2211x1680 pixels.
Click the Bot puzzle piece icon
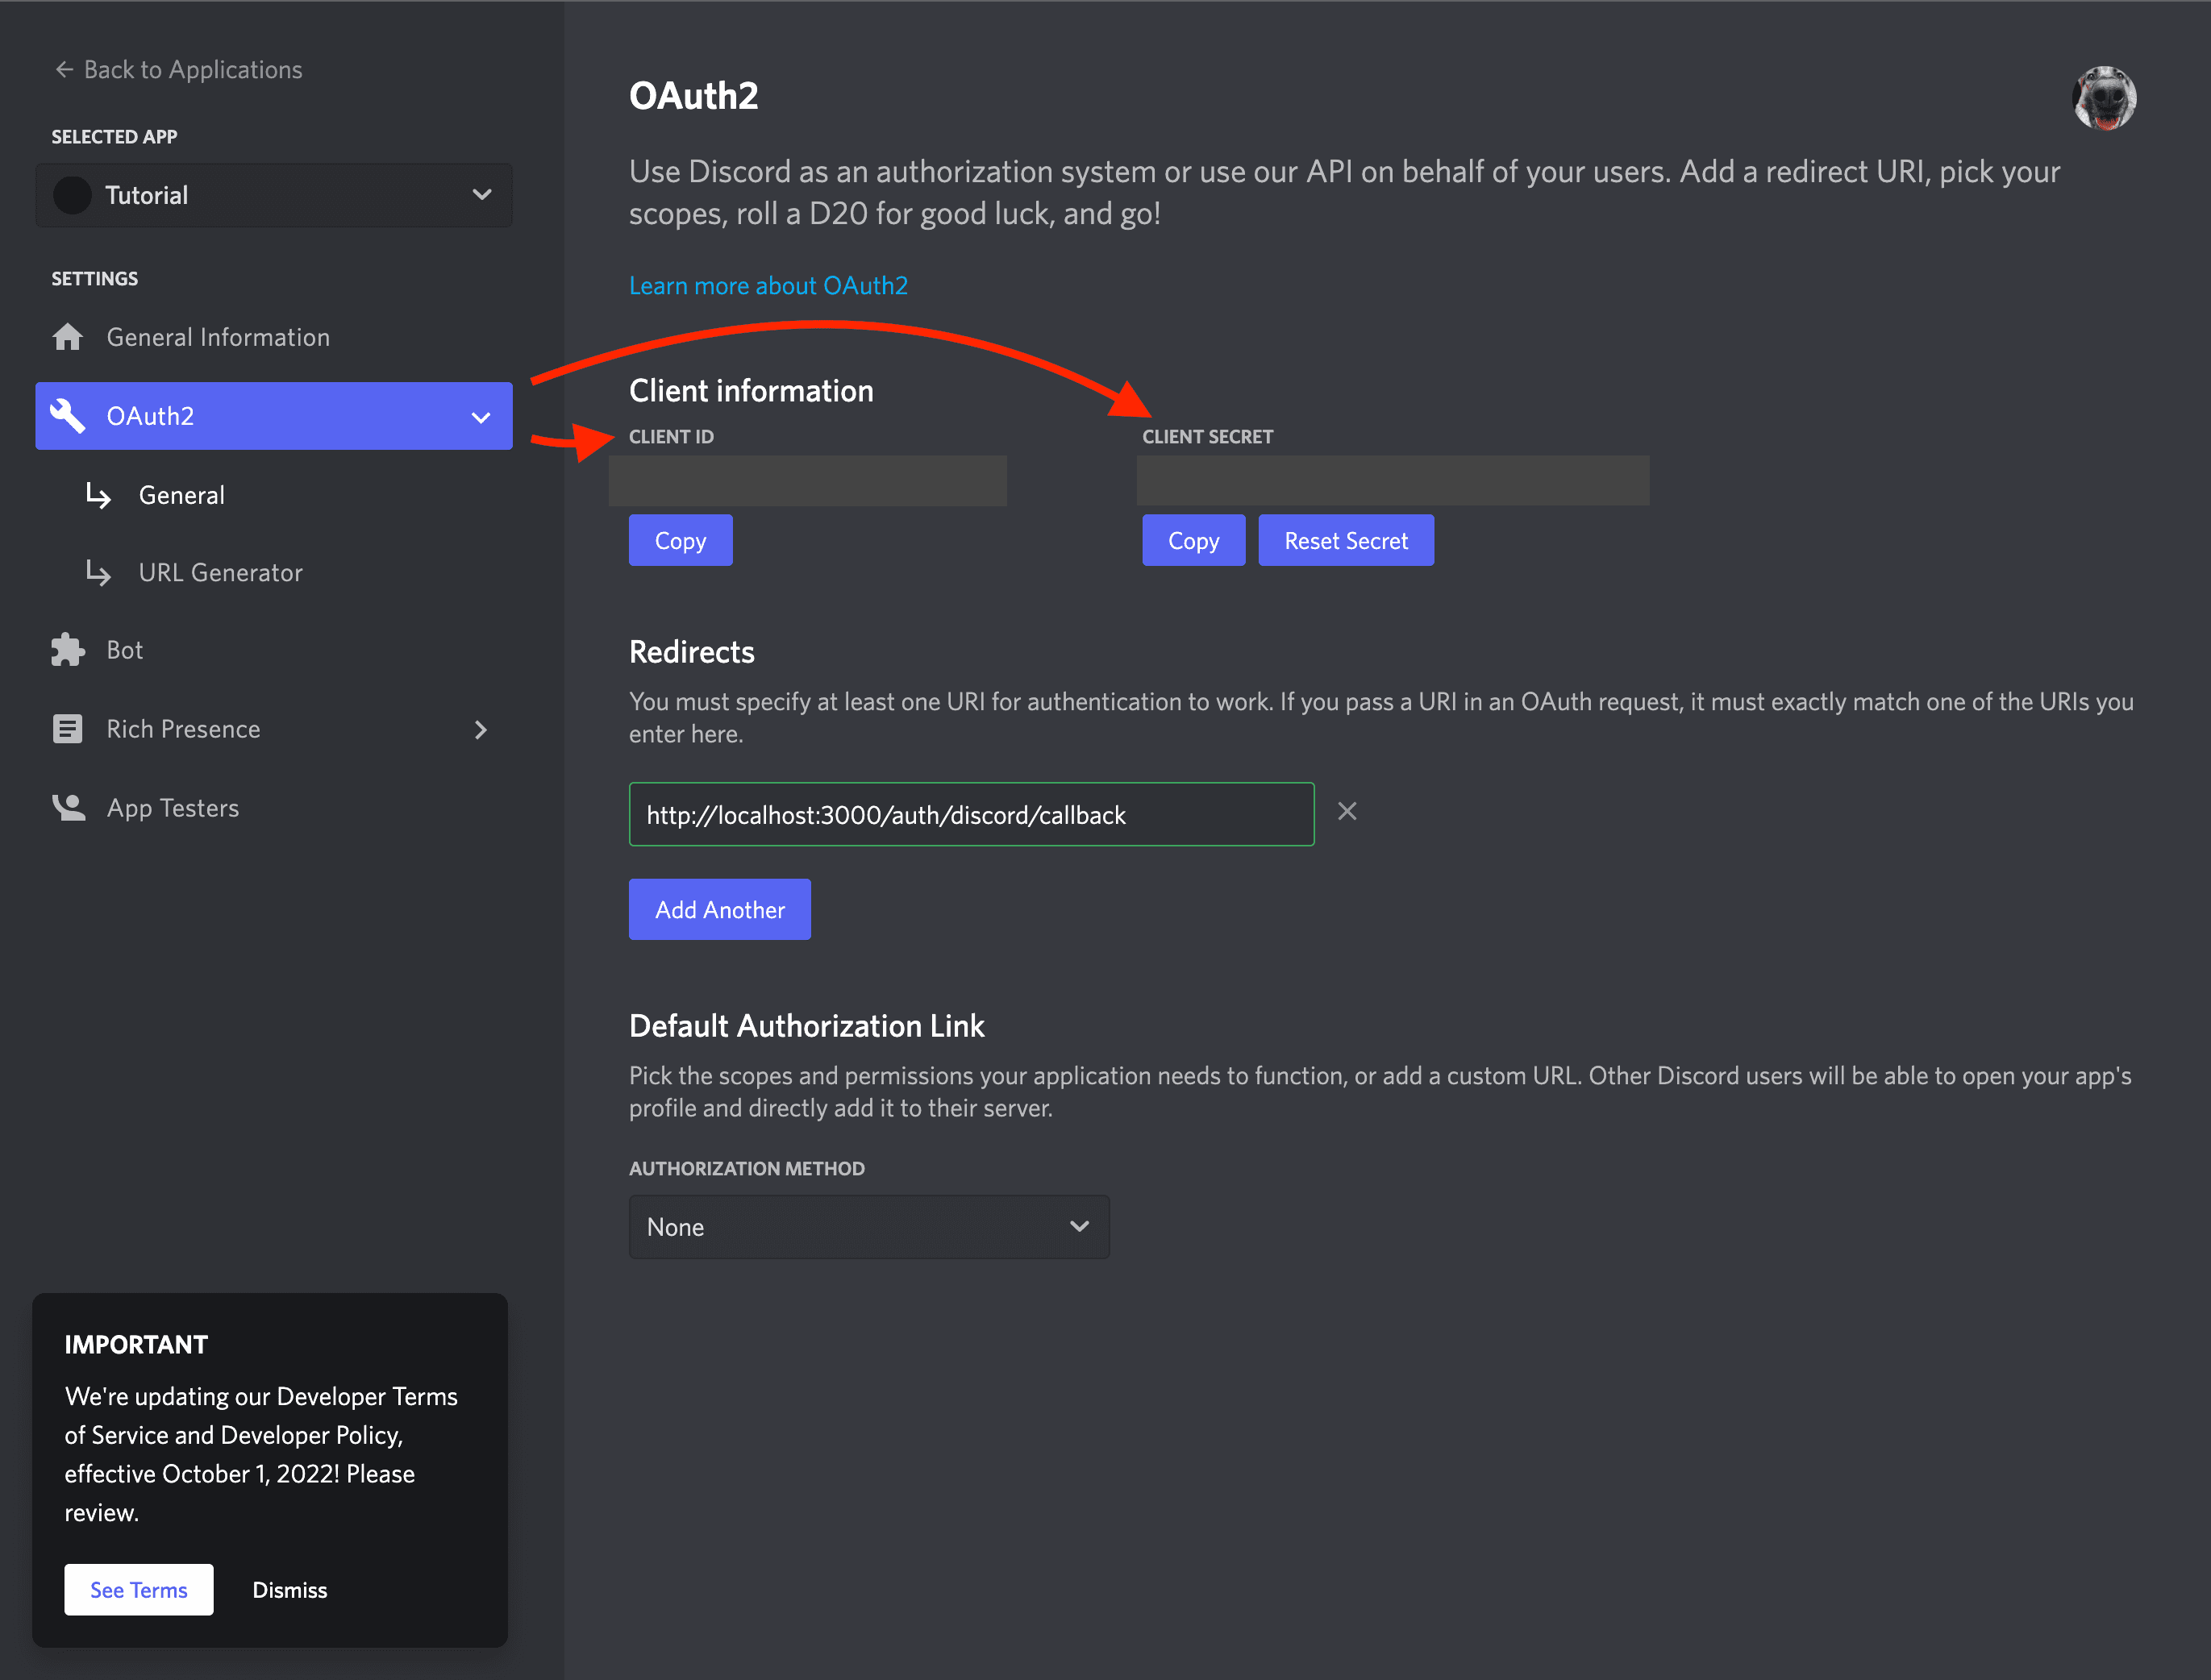68,650
